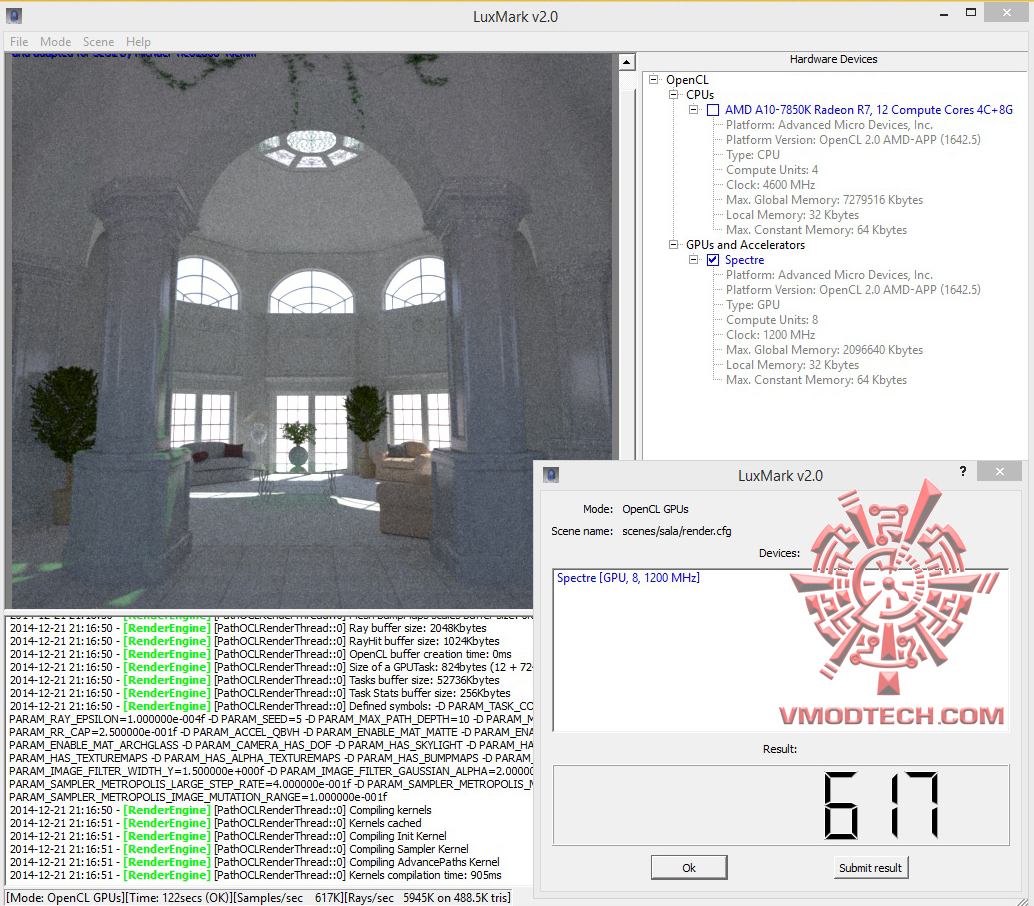Screen dimensions: 1034x906
Task: Select the Spectre label in hardware tree
Action: click(745, 260)
